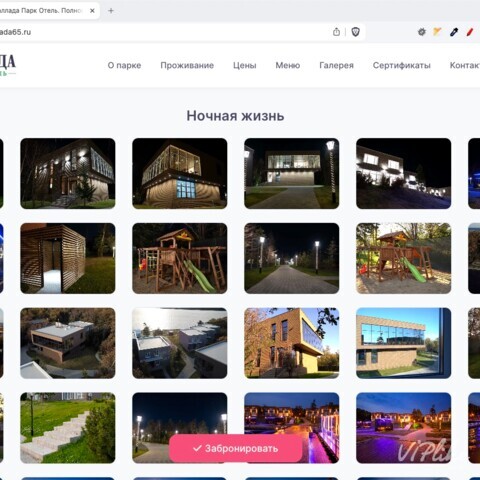Screen dimensions: 480x480
Task: Click the red pen extension icon
Action: click(470, 32)
